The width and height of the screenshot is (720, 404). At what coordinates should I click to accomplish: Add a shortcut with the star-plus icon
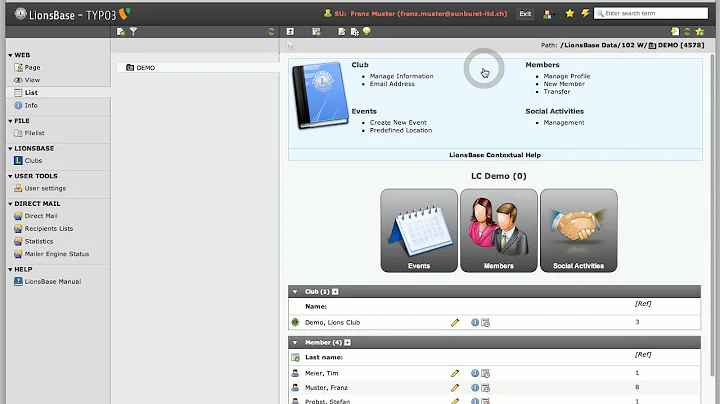click(x=699, y=32)
